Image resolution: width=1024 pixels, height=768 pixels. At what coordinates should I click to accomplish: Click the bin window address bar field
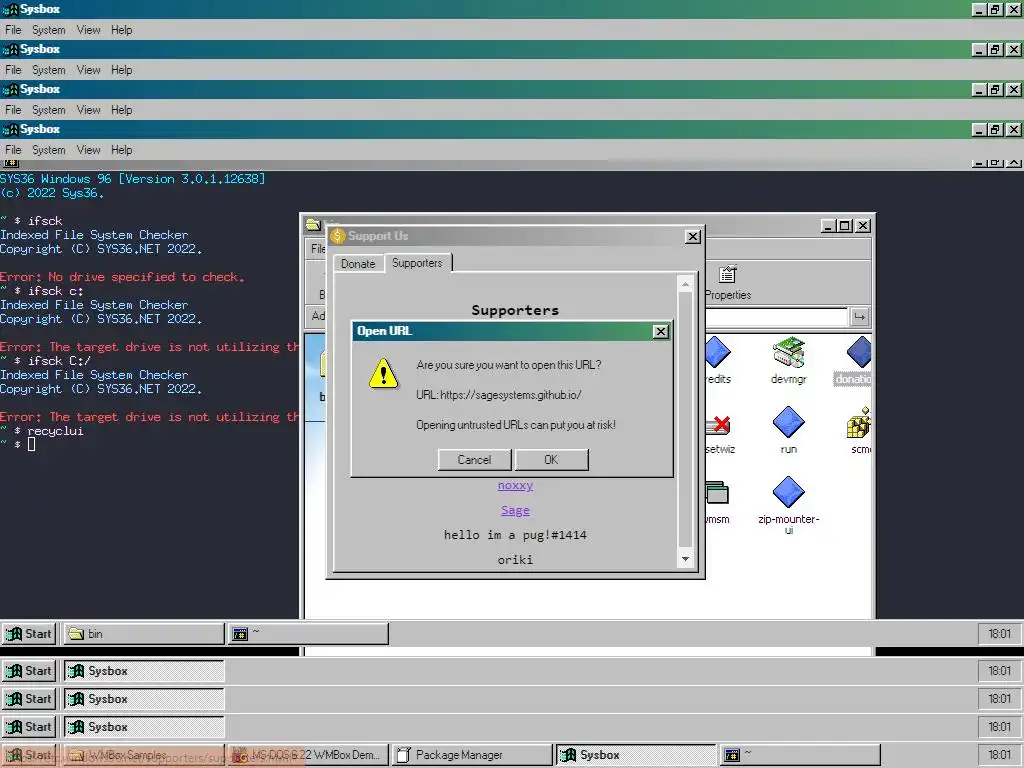pos(776,317)
